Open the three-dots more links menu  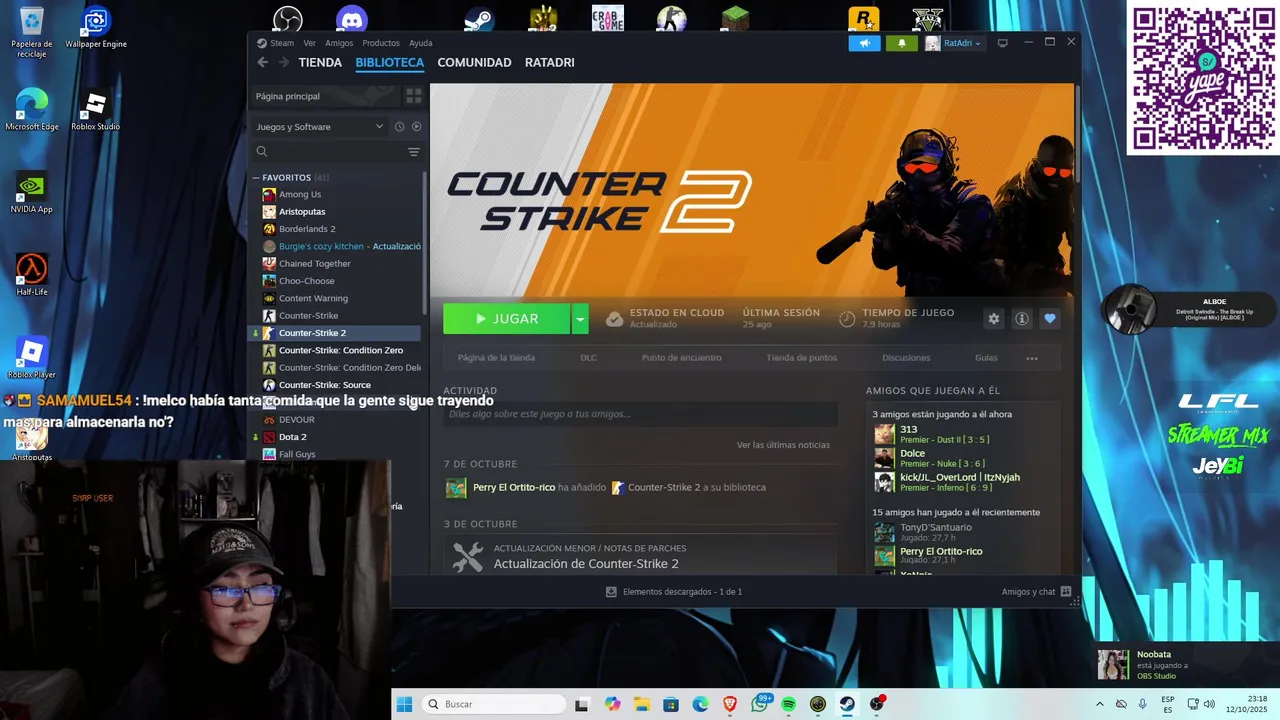pyautogui.click(x=1032, y=358)
